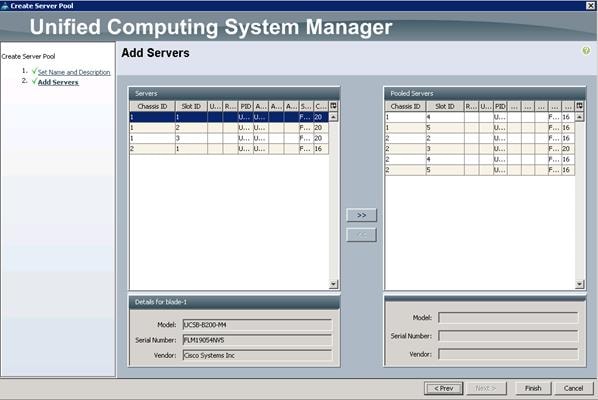Click the C... cores header in Servers table

coord(321,106)
